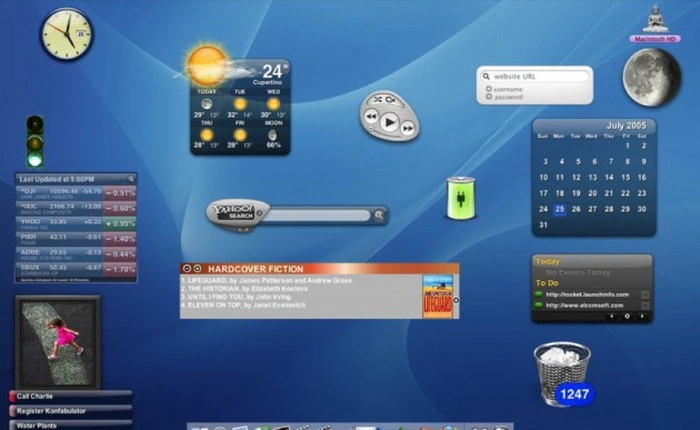
Task: Click the small arrow beside Lifeguard cover
Action: click(x=456, y=300)
